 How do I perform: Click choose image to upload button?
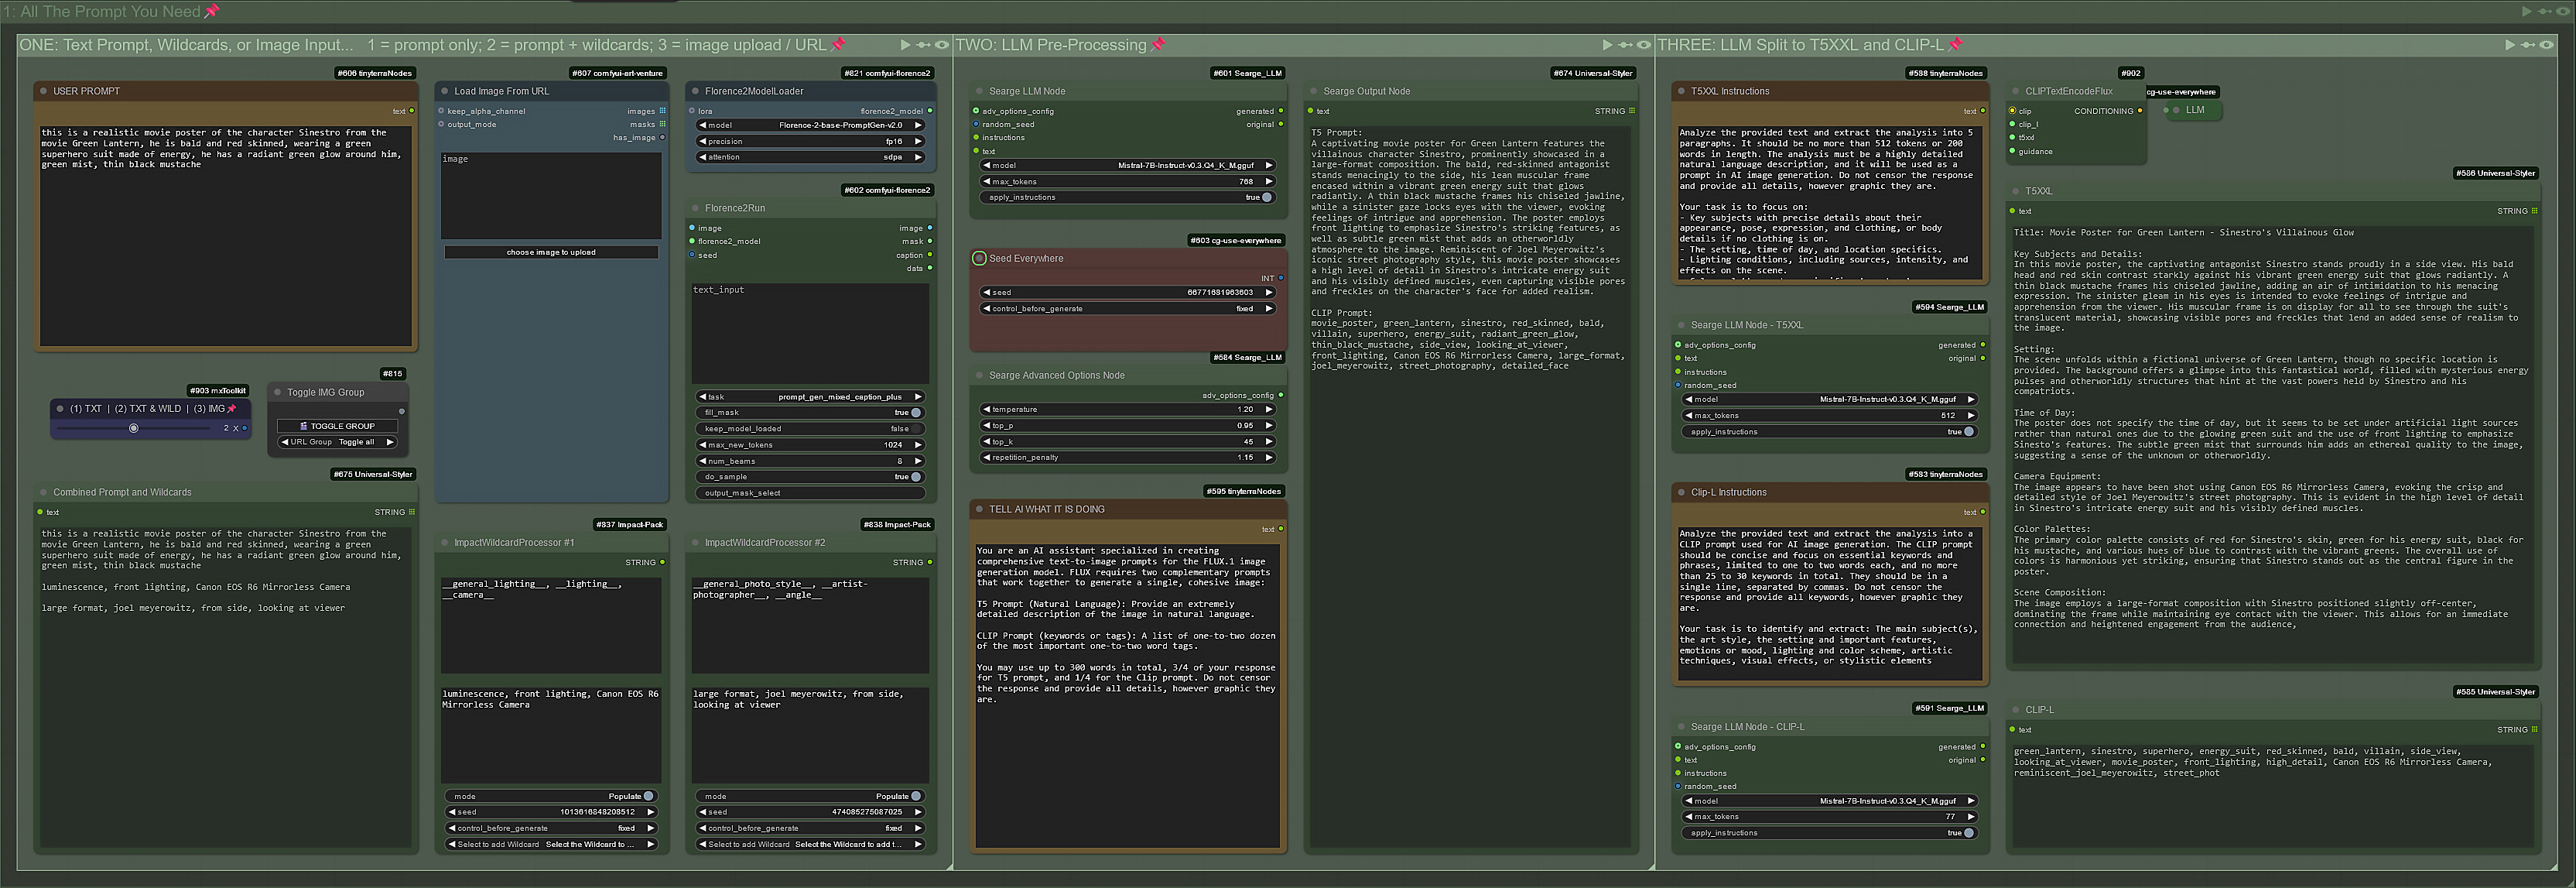point(551,252)
